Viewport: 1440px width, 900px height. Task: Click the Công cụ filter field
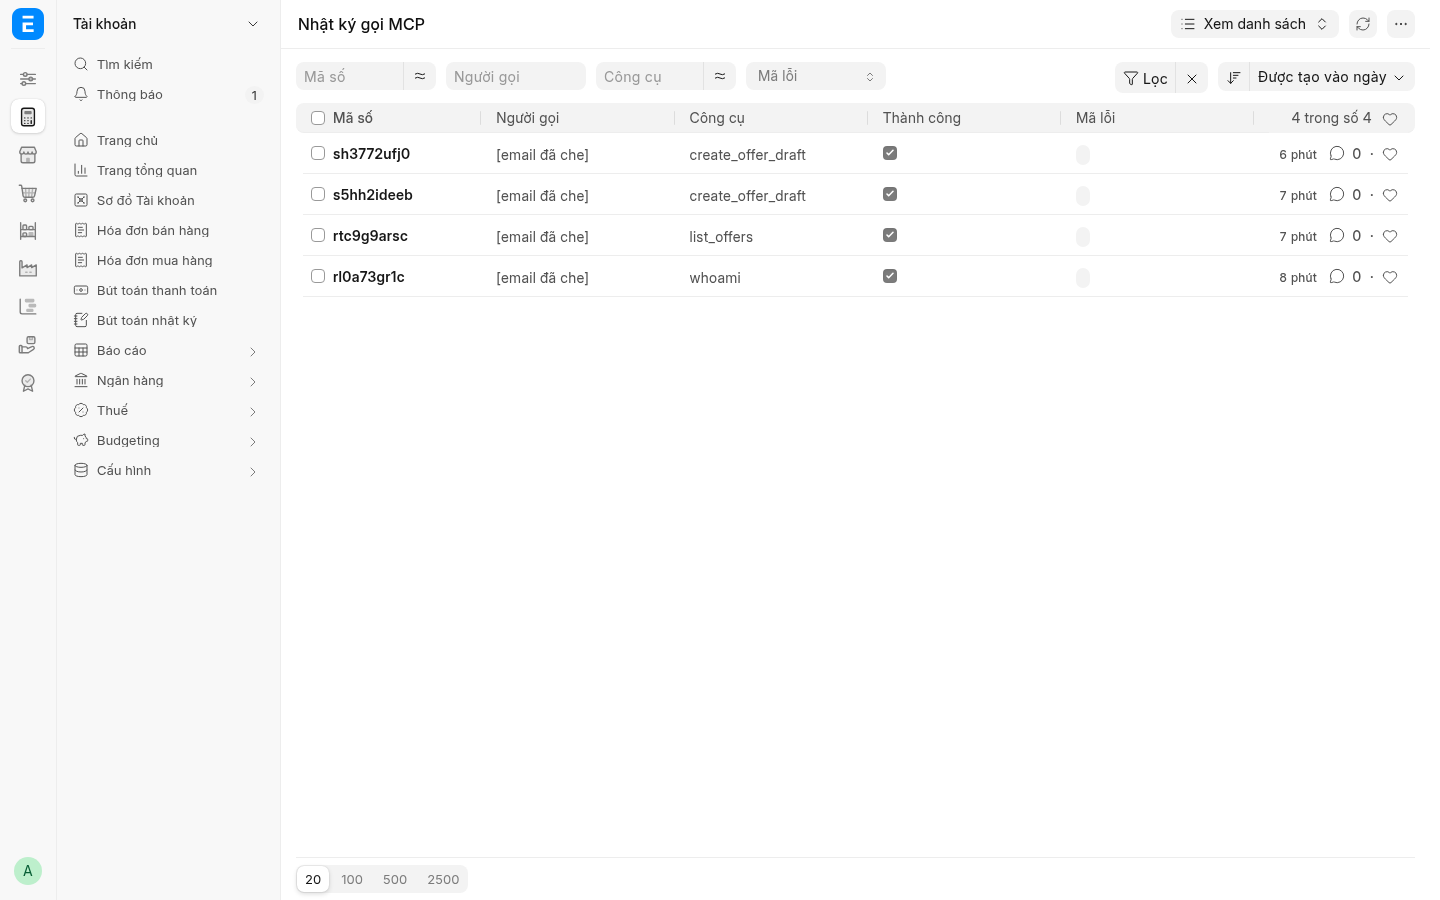click(x=650, y=76)
